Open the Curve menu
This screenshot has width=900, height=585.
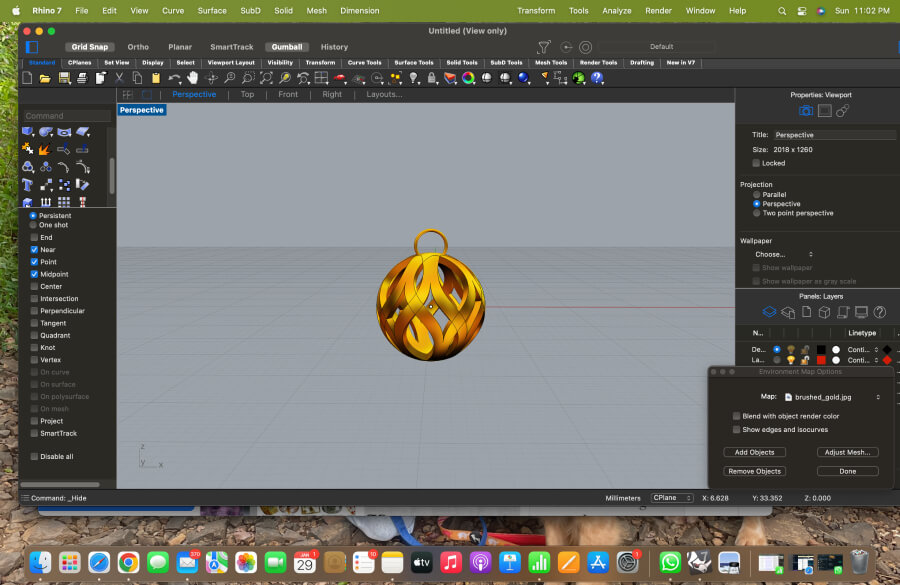click(x=173, y=10)
